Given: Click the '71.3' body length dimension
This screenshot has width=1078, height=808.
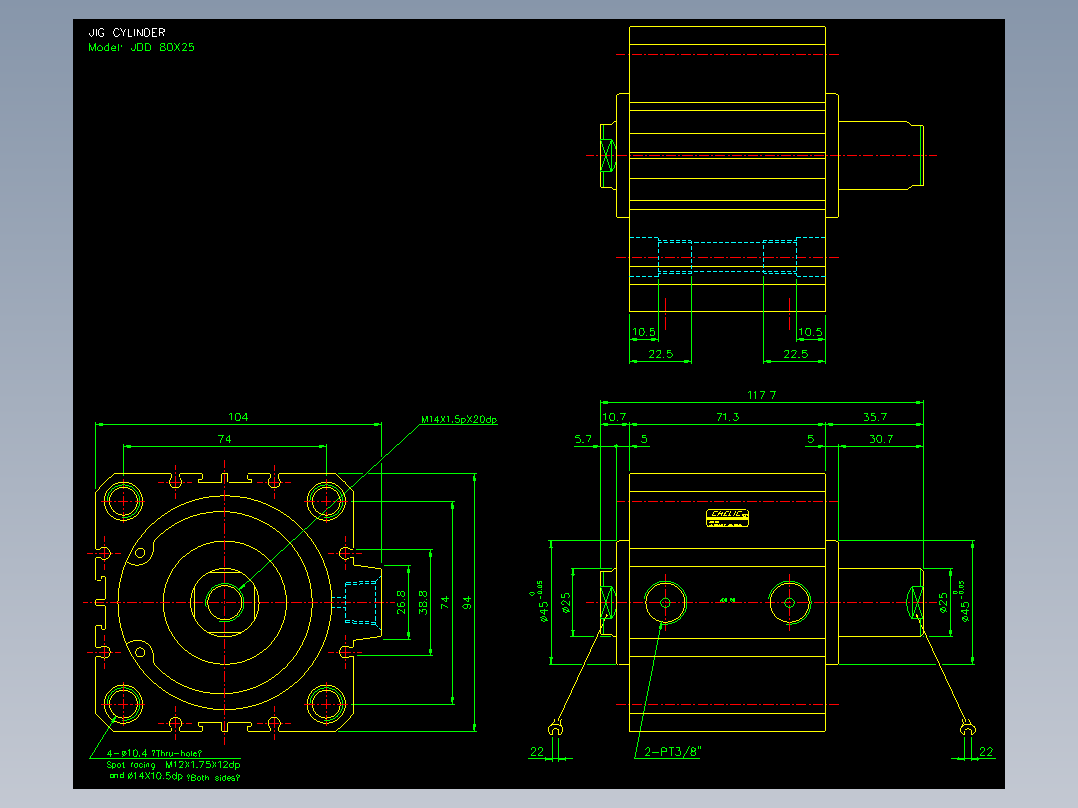Looking at the screenshot, I should [727, 417].
